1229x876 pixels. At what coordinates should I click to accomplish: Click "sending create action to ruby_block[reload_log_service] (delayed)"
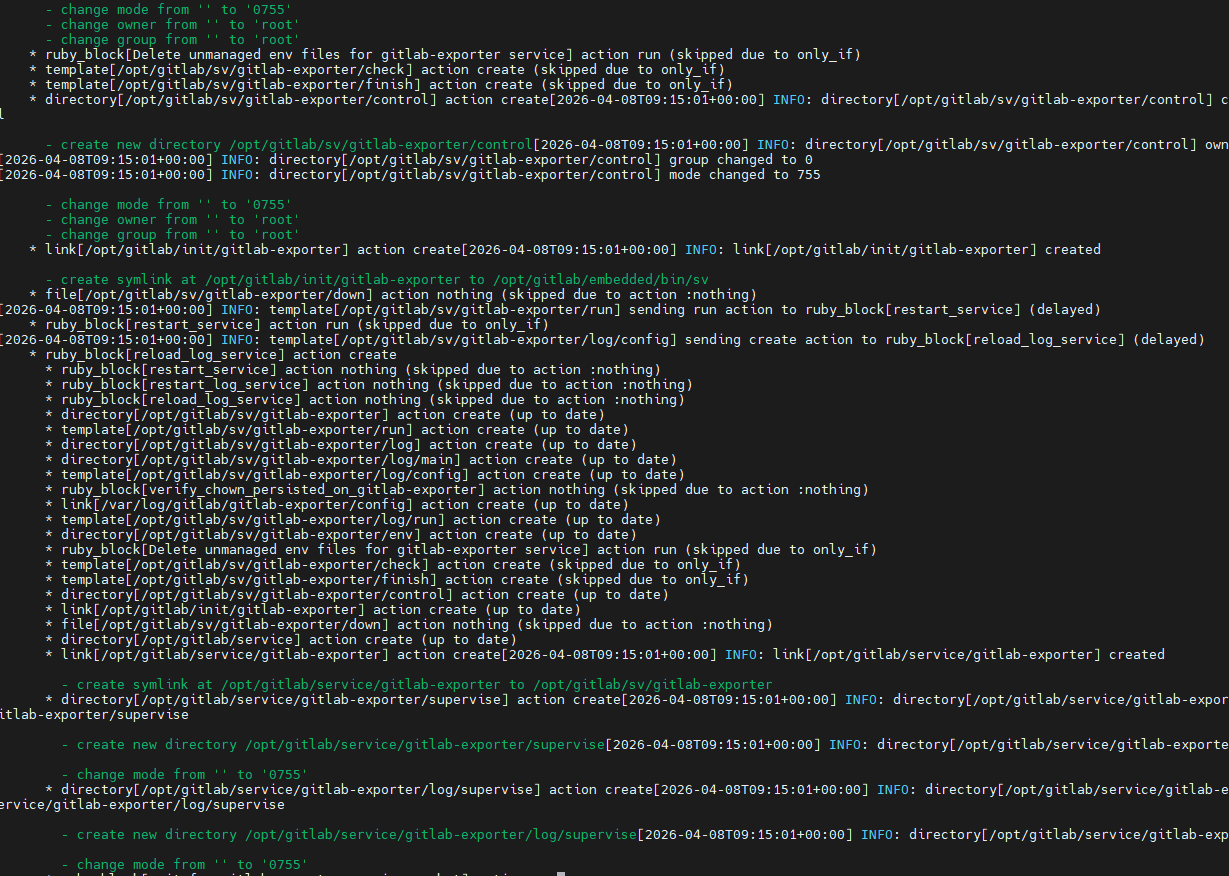(x=945, y=339)
